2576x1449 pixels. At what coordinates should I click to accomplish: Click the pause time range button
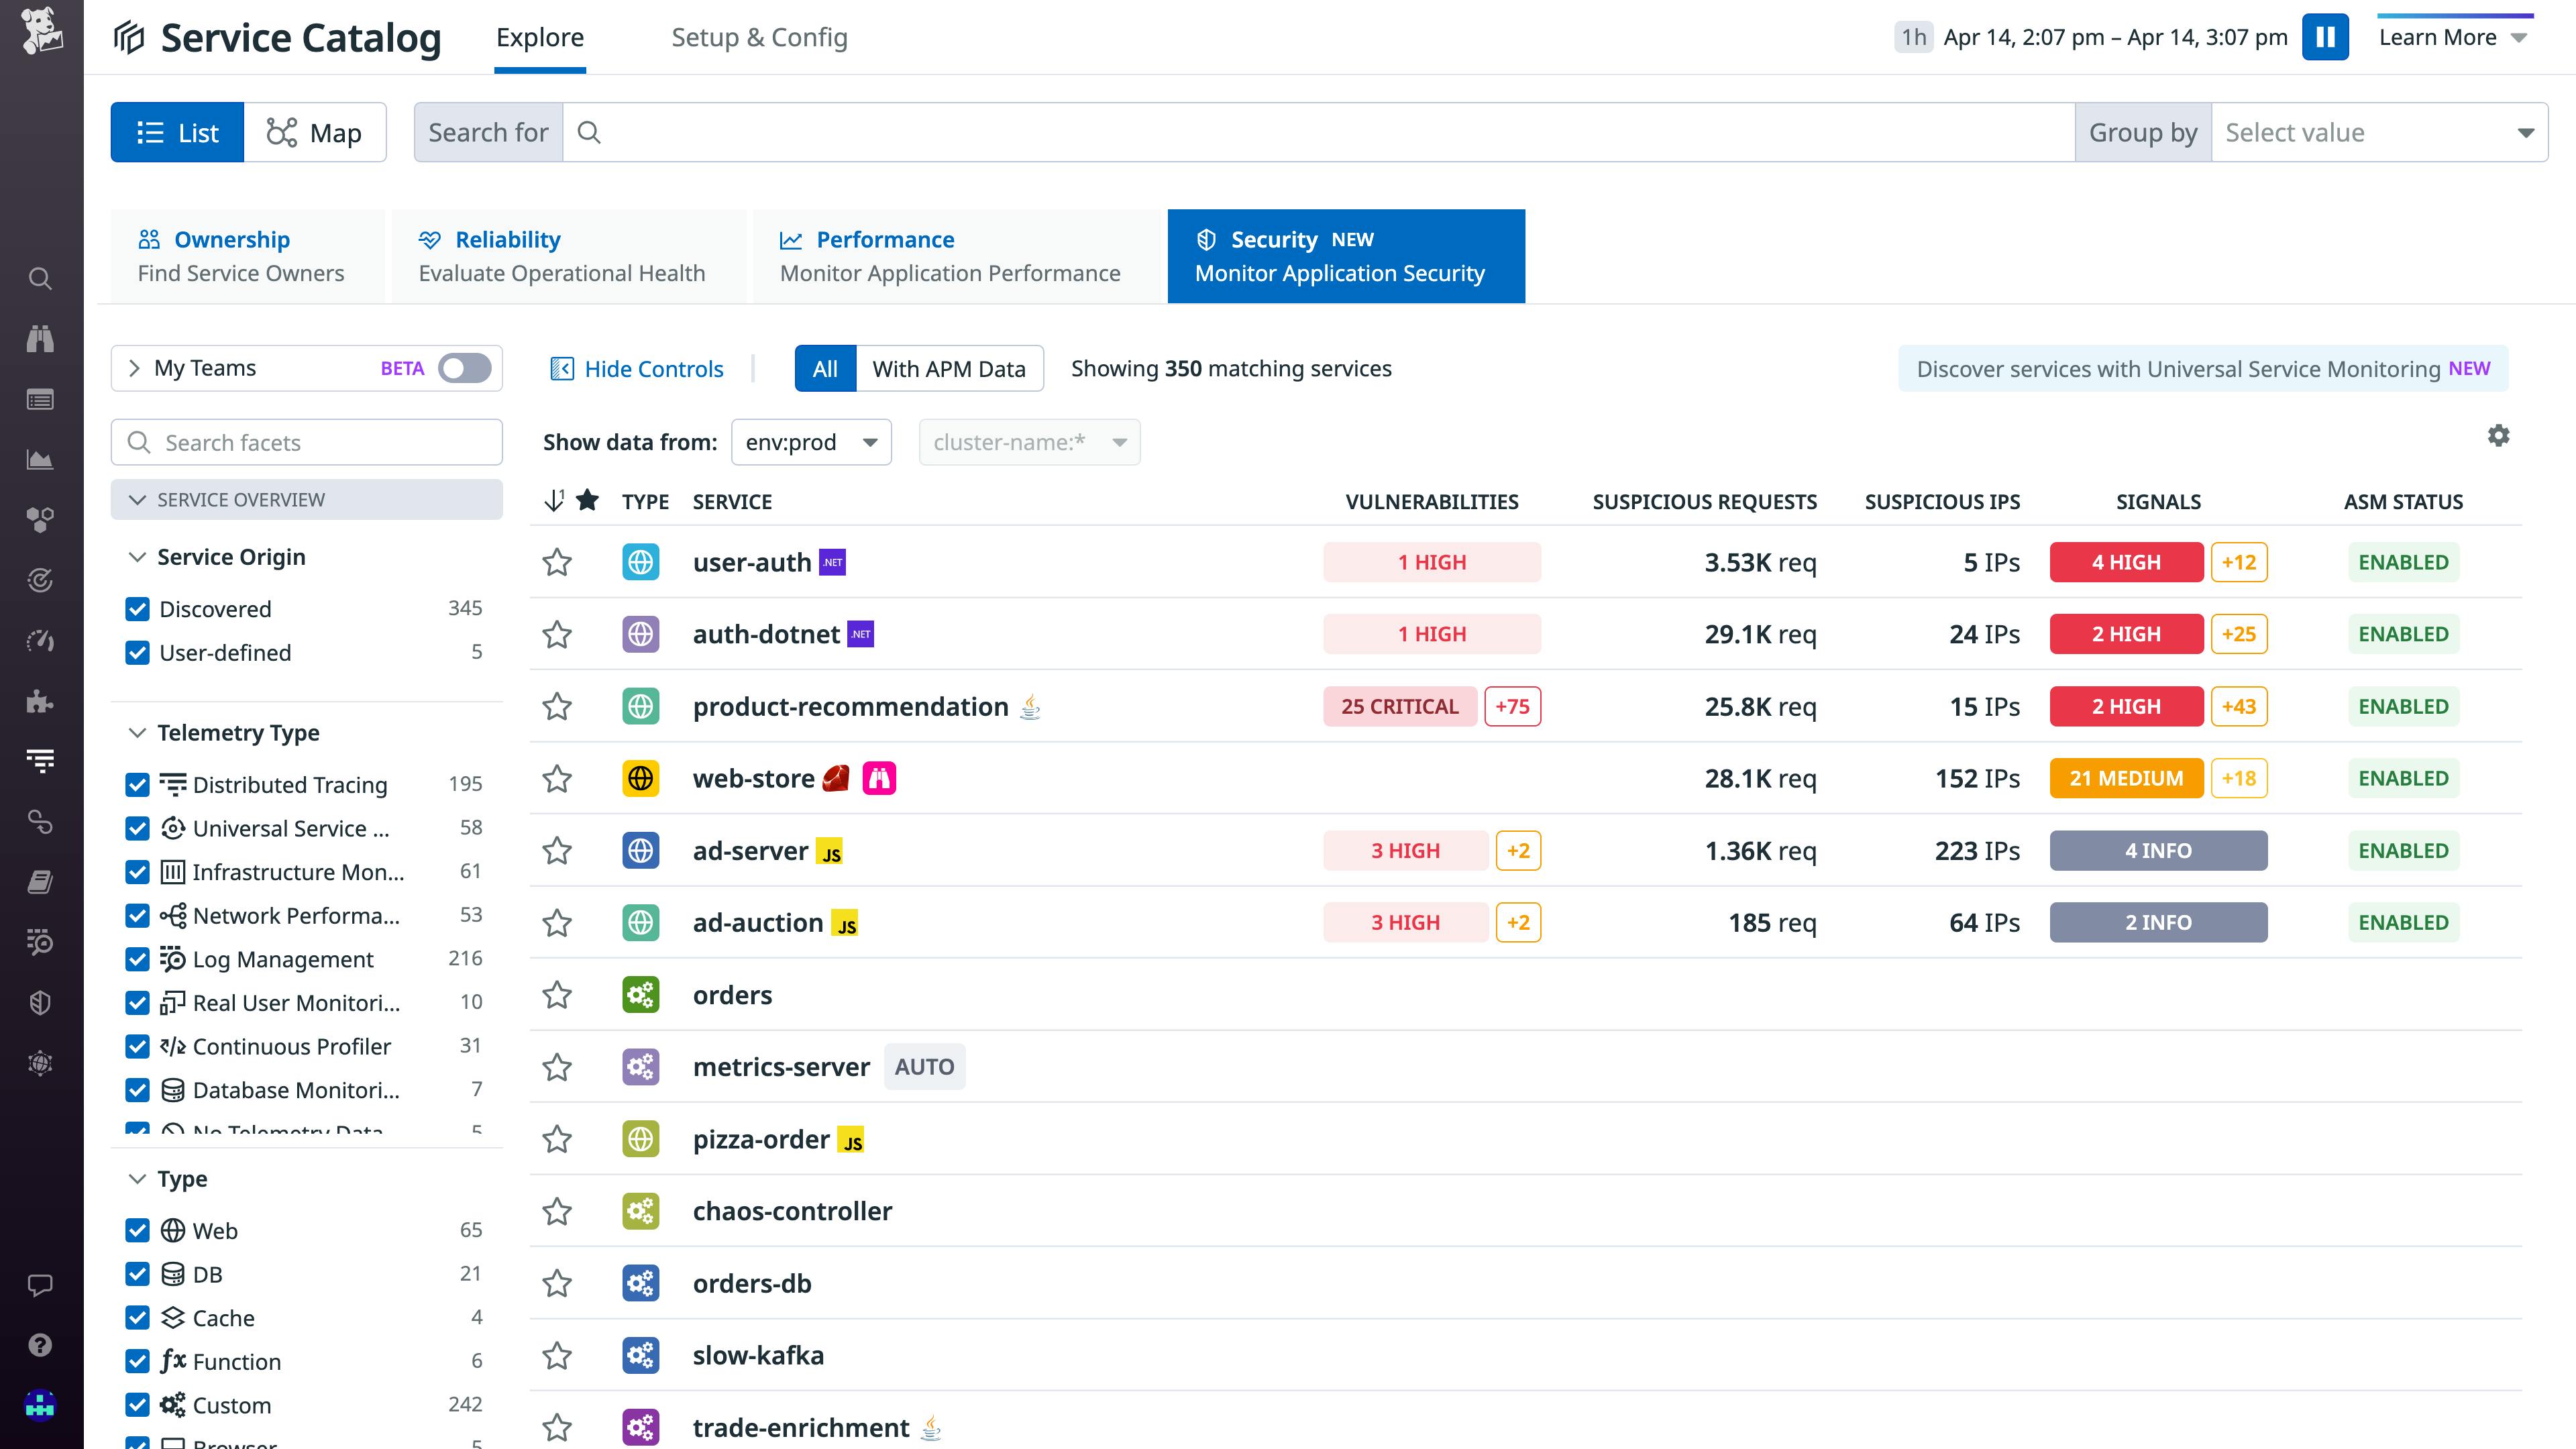click(x=2325, y=37)
